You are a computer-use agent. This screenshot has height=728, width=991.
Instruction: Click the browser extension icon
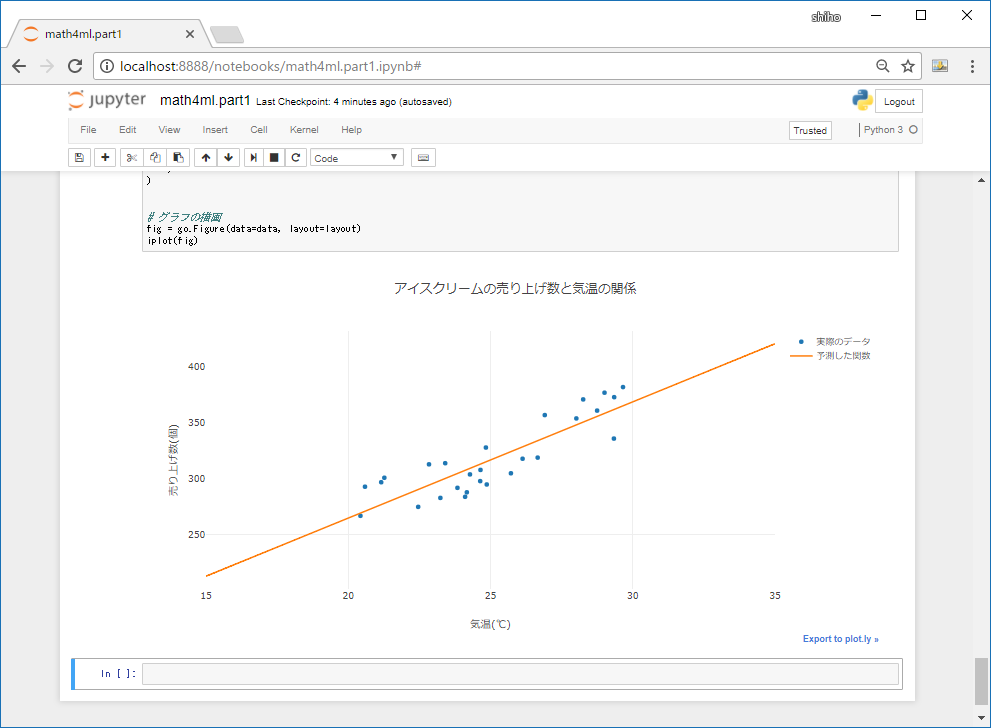(x=940, y=66)
